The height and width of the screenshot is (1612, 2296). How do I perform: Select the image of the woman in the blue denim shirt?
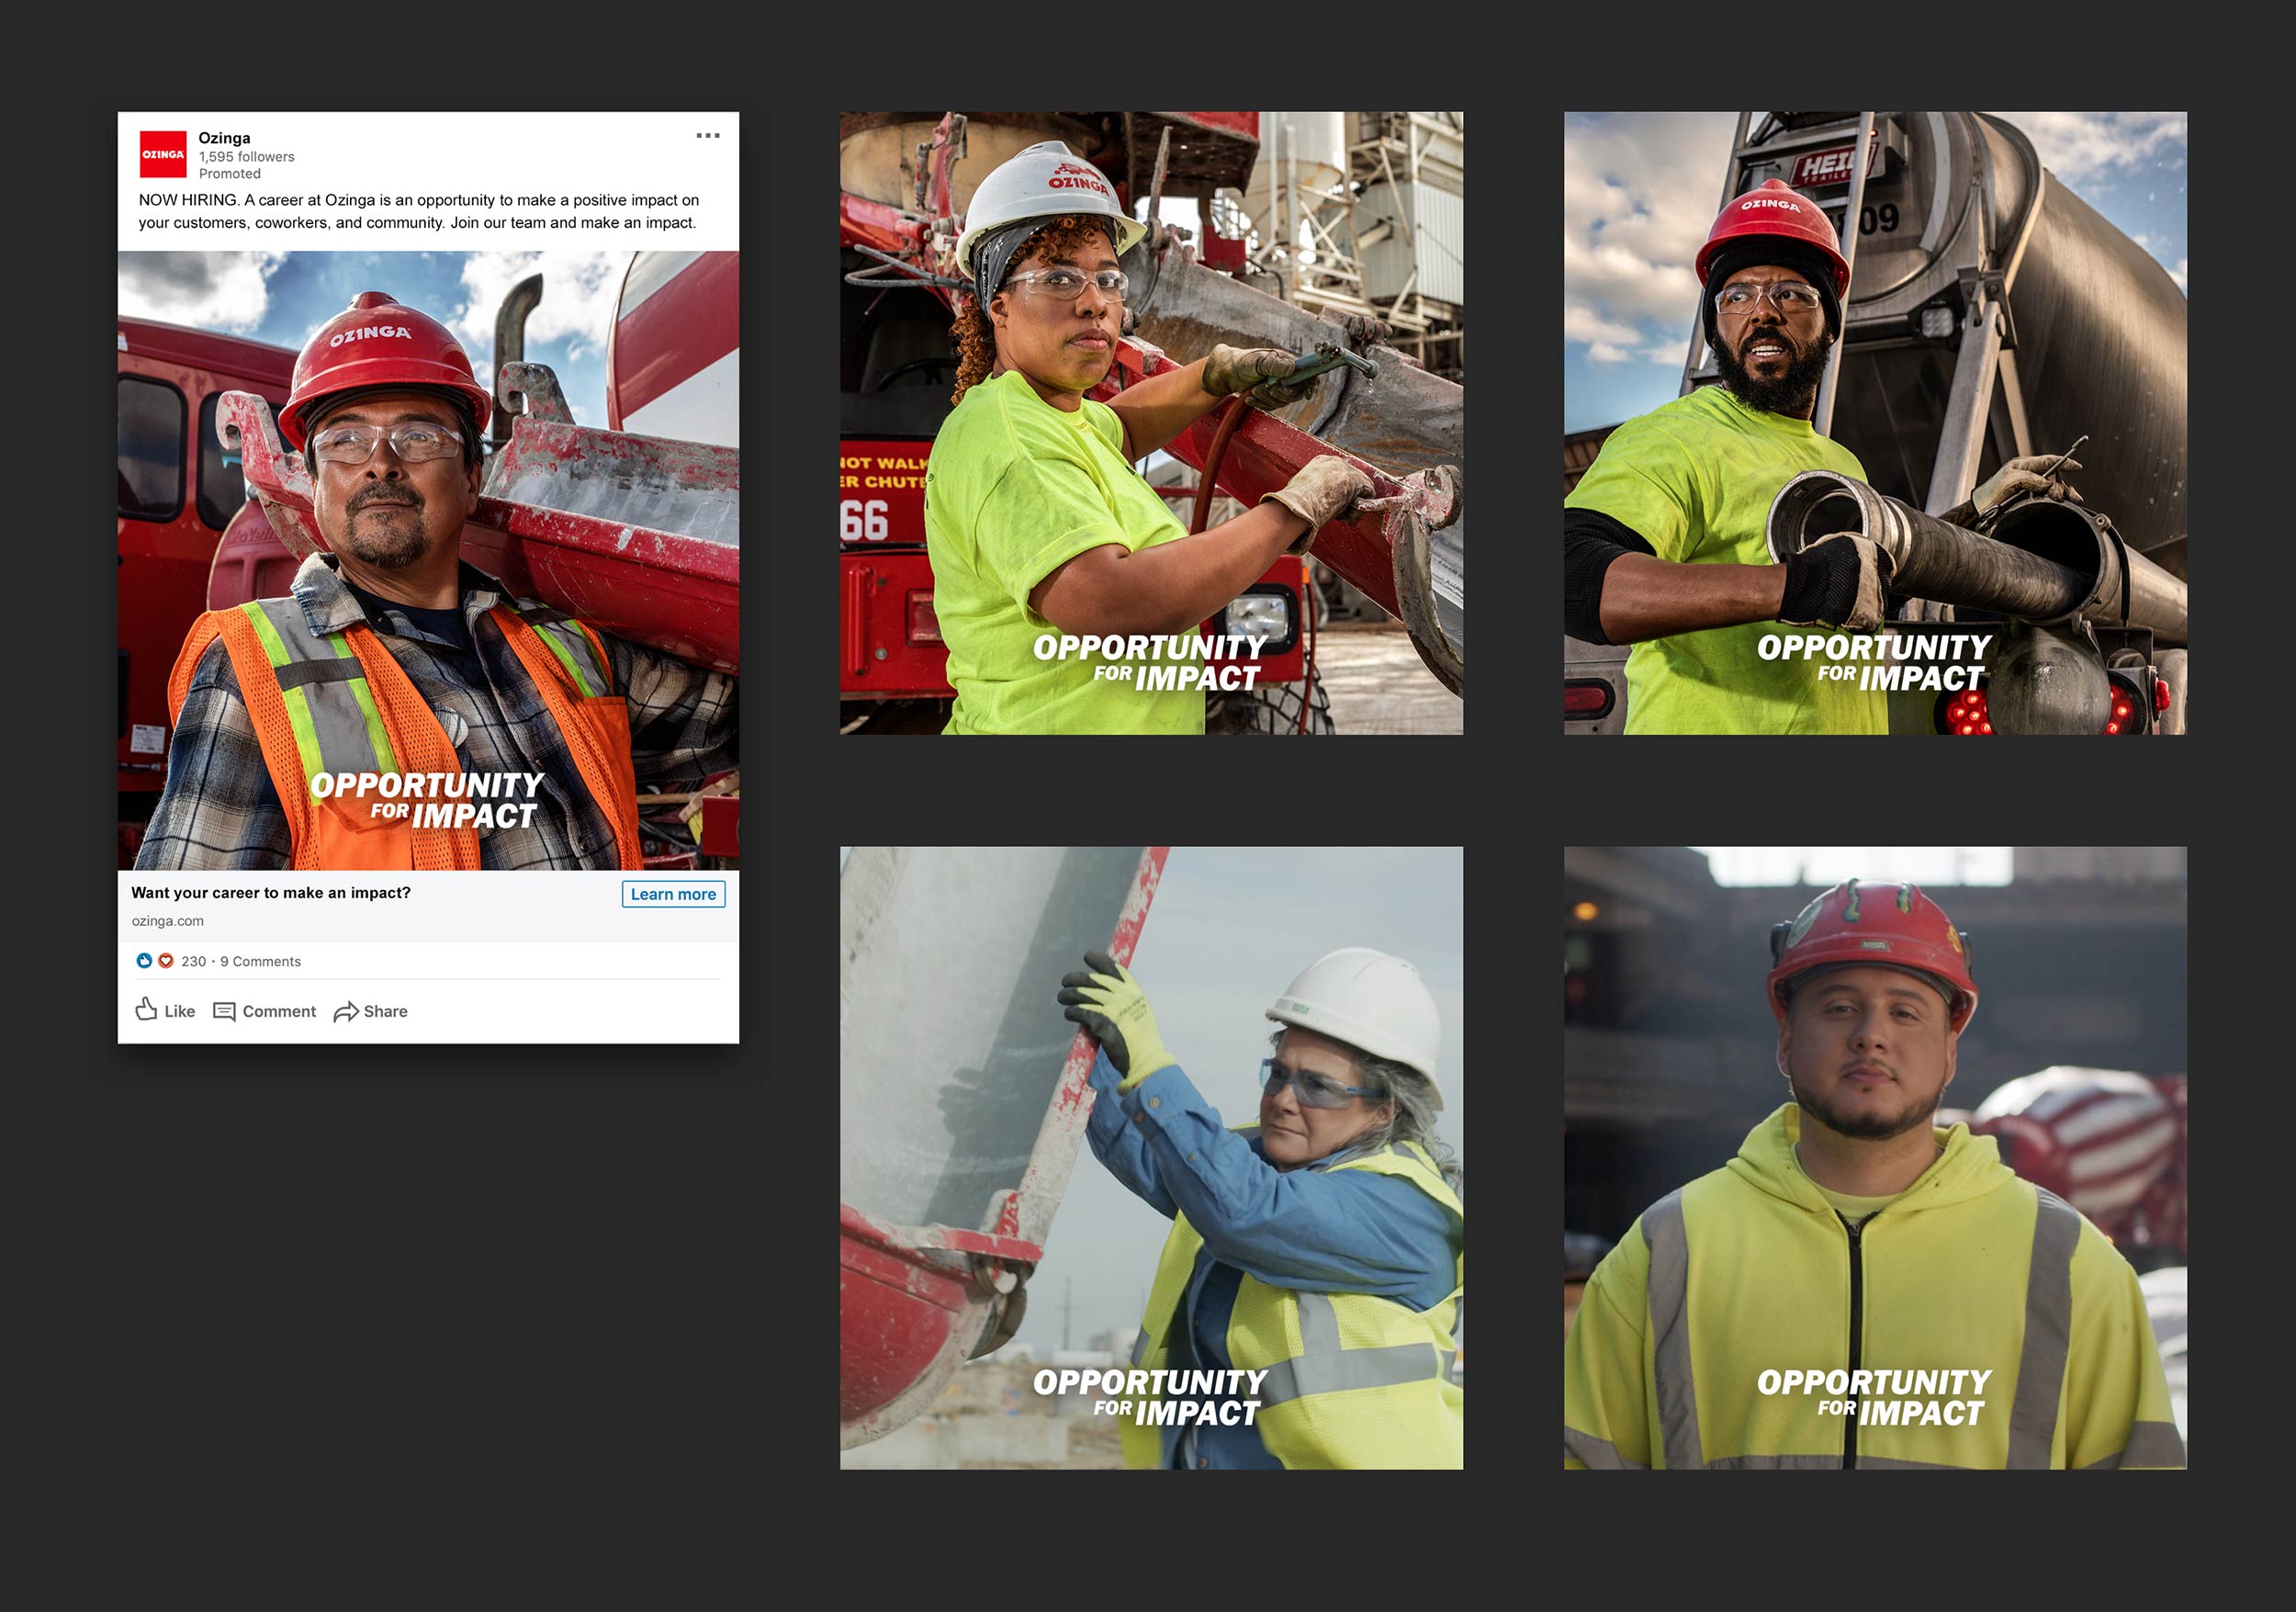tap(1151, 1158)
